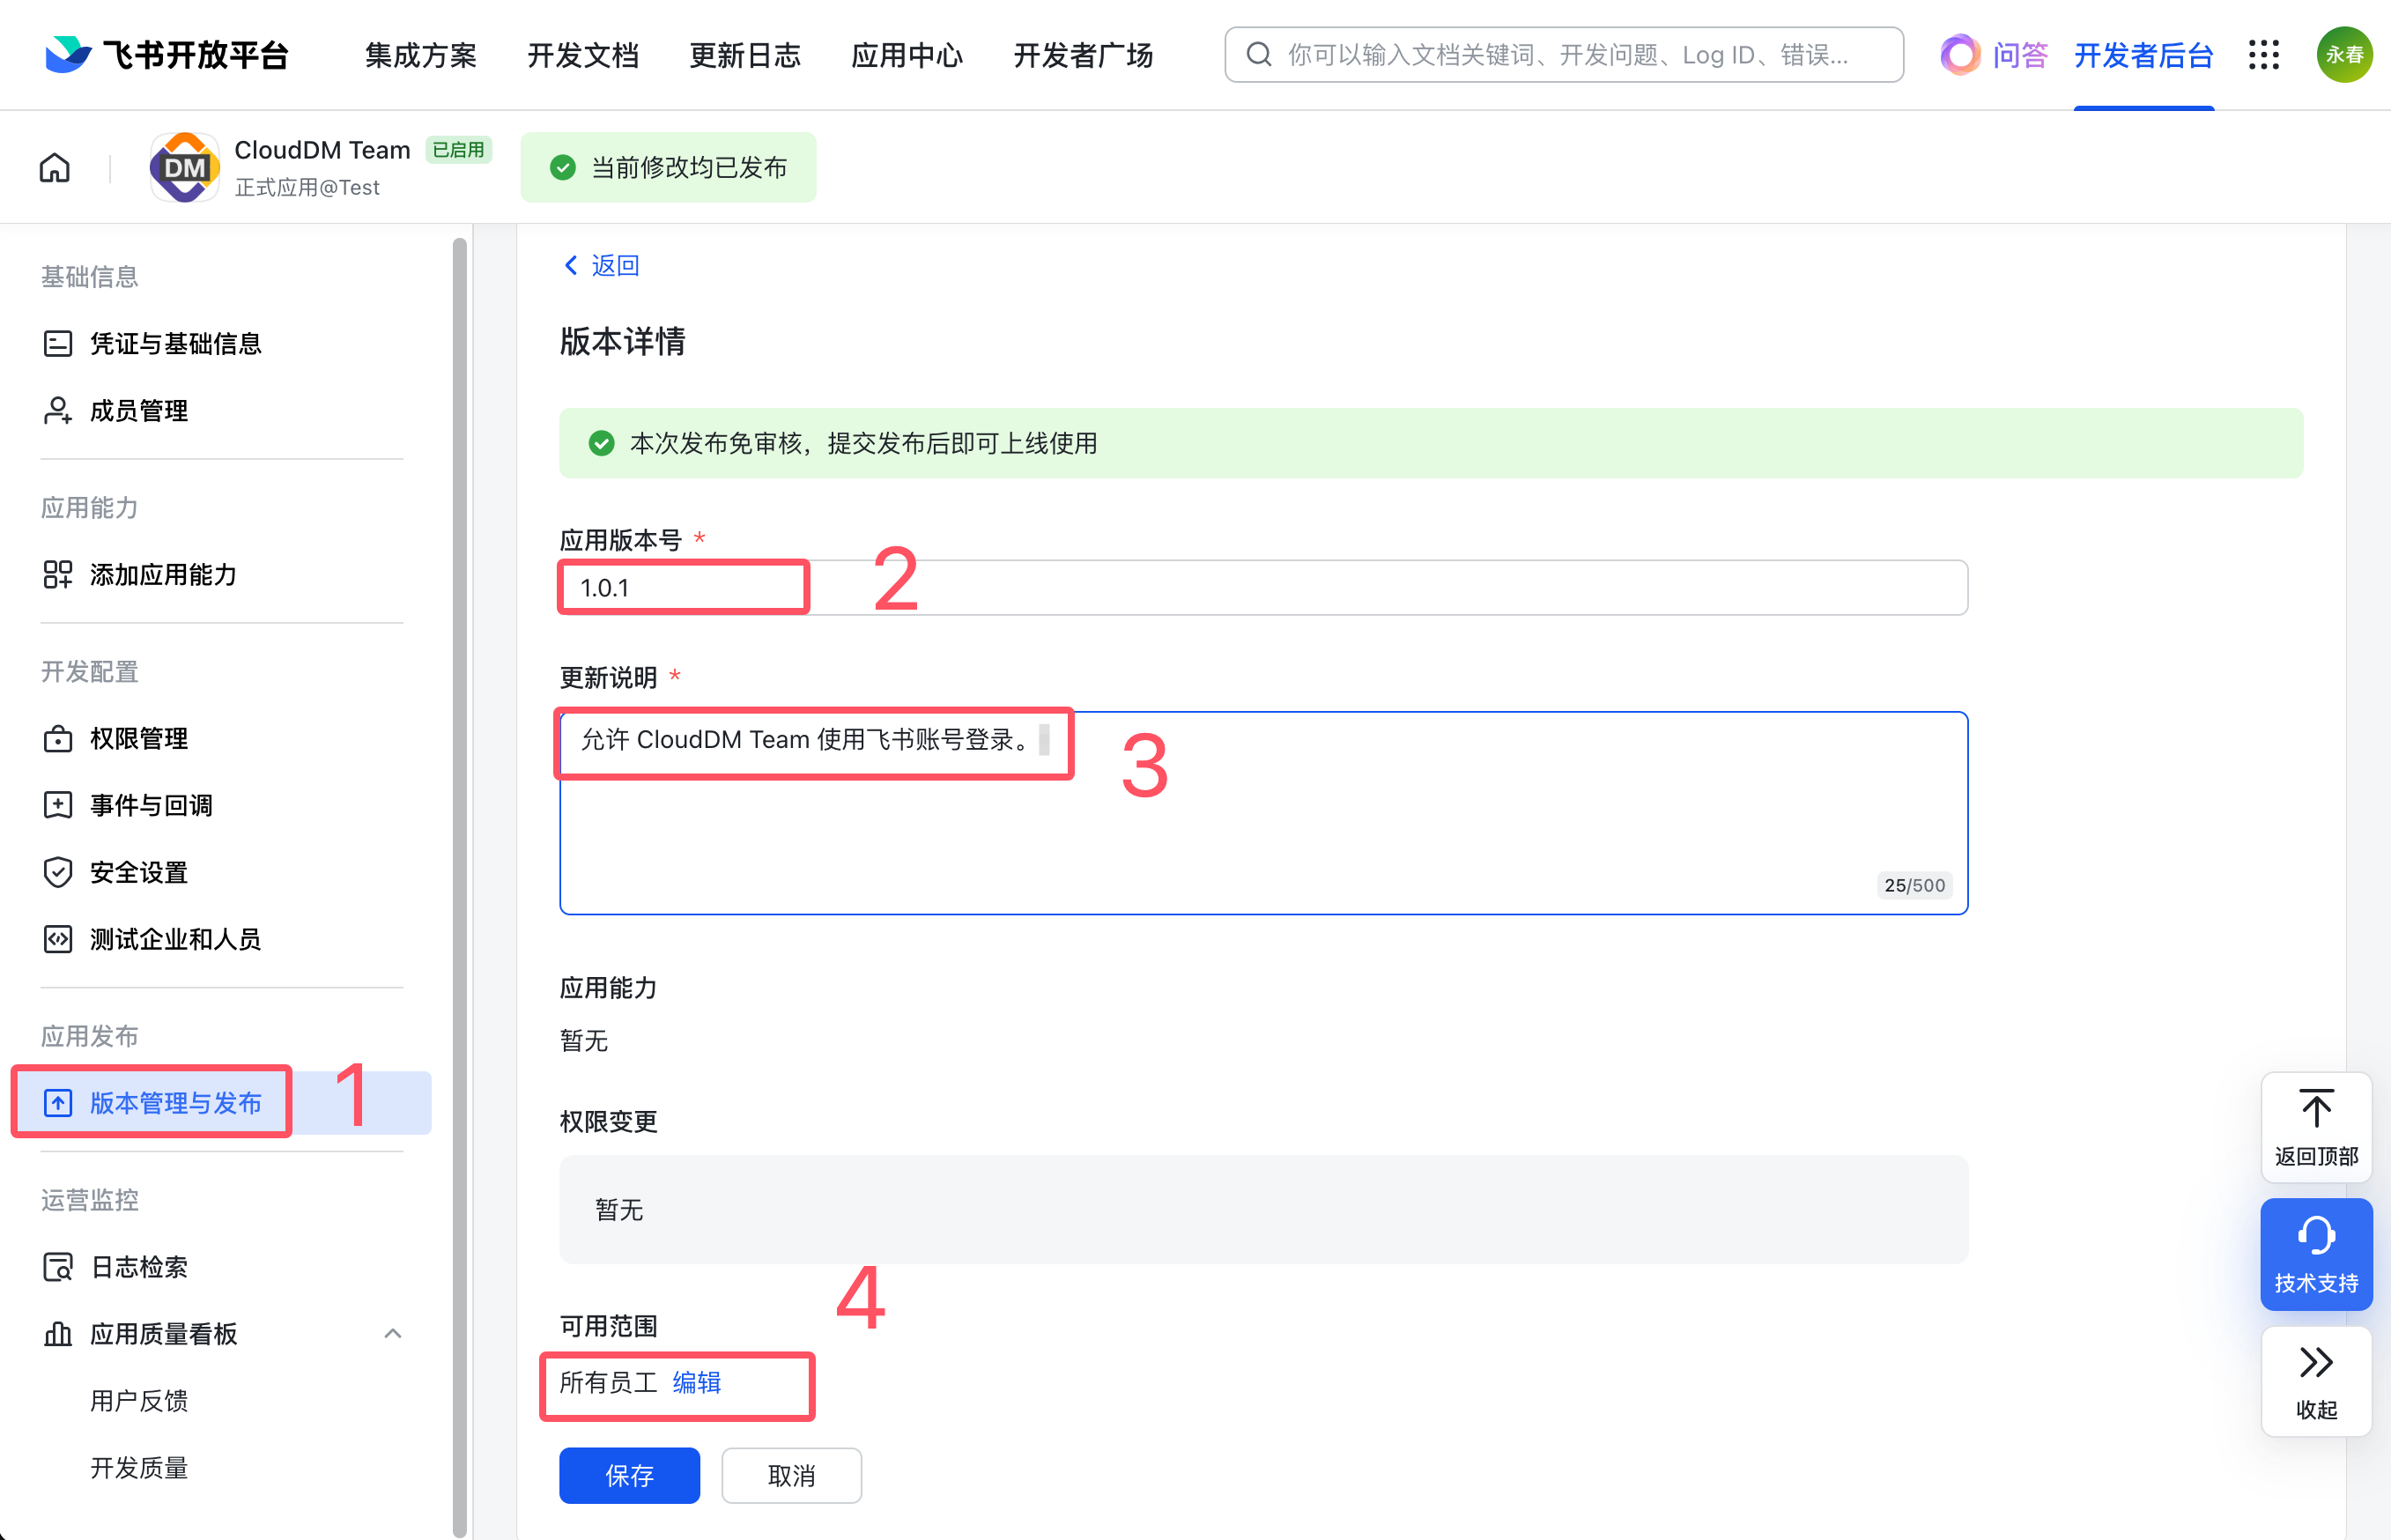Click the home icon in the header

click(55, 167)
